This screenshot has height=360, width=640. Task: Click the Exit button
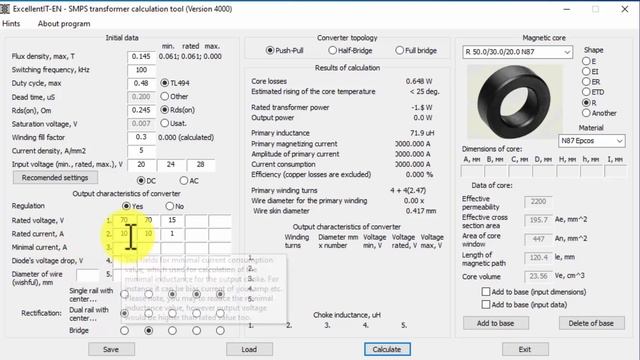pyautogui.click(x=525, y=349)
